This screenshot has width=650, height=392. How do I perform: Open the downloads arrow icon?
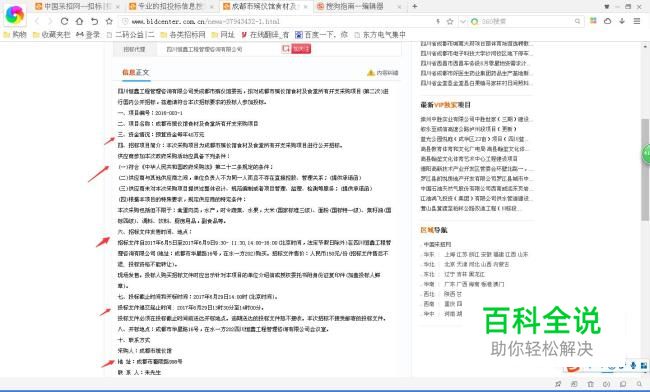coord(622,21)
